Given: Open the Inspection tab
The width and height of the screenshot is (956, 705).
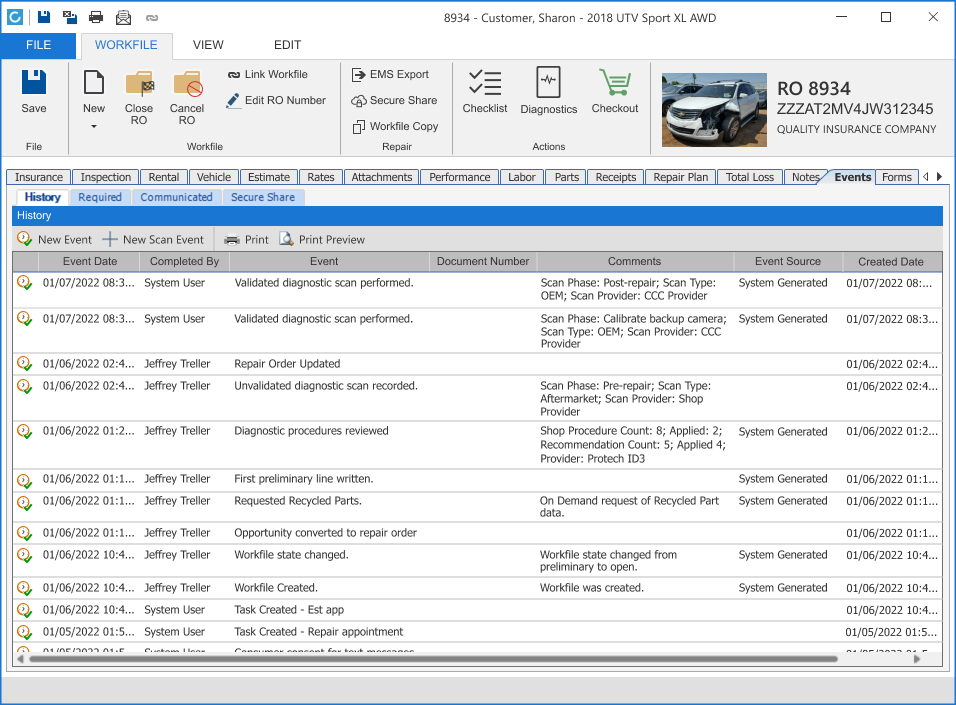Looking at the screenshot, I should pyautogui.click(x=105, y=177).
